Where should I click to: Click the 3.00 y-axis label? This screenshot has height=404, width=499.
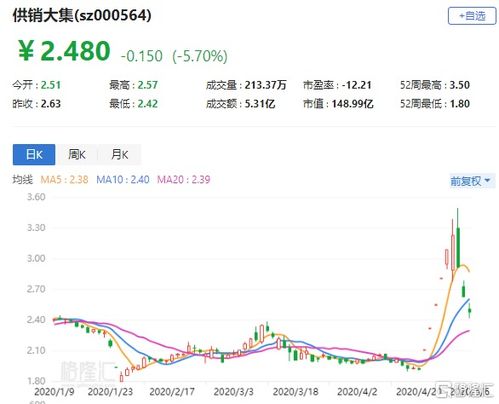[36, 258]
